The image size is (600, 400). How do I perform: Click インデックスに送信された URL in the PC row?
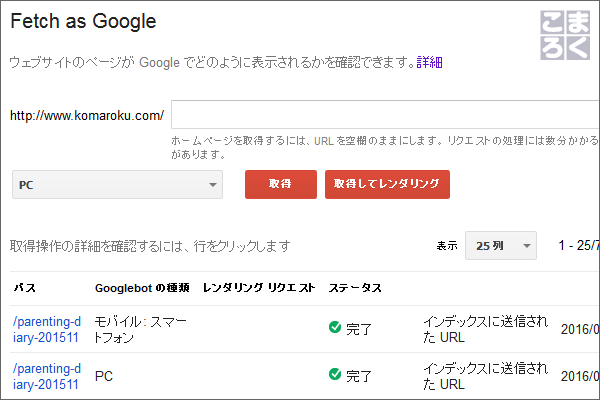(x=486, y=376)
